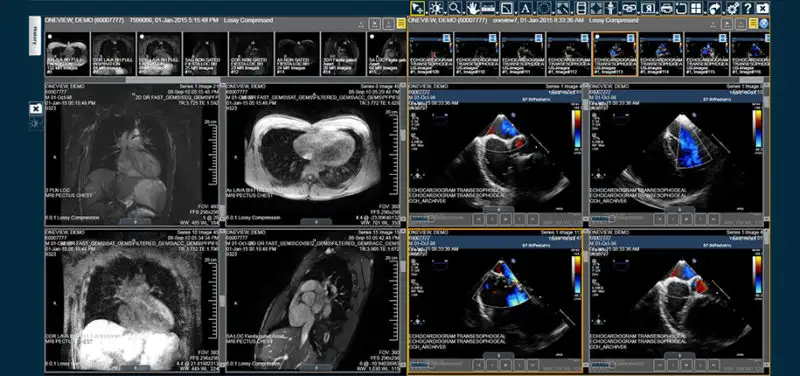Play cine in top-left echo pane

506,219
